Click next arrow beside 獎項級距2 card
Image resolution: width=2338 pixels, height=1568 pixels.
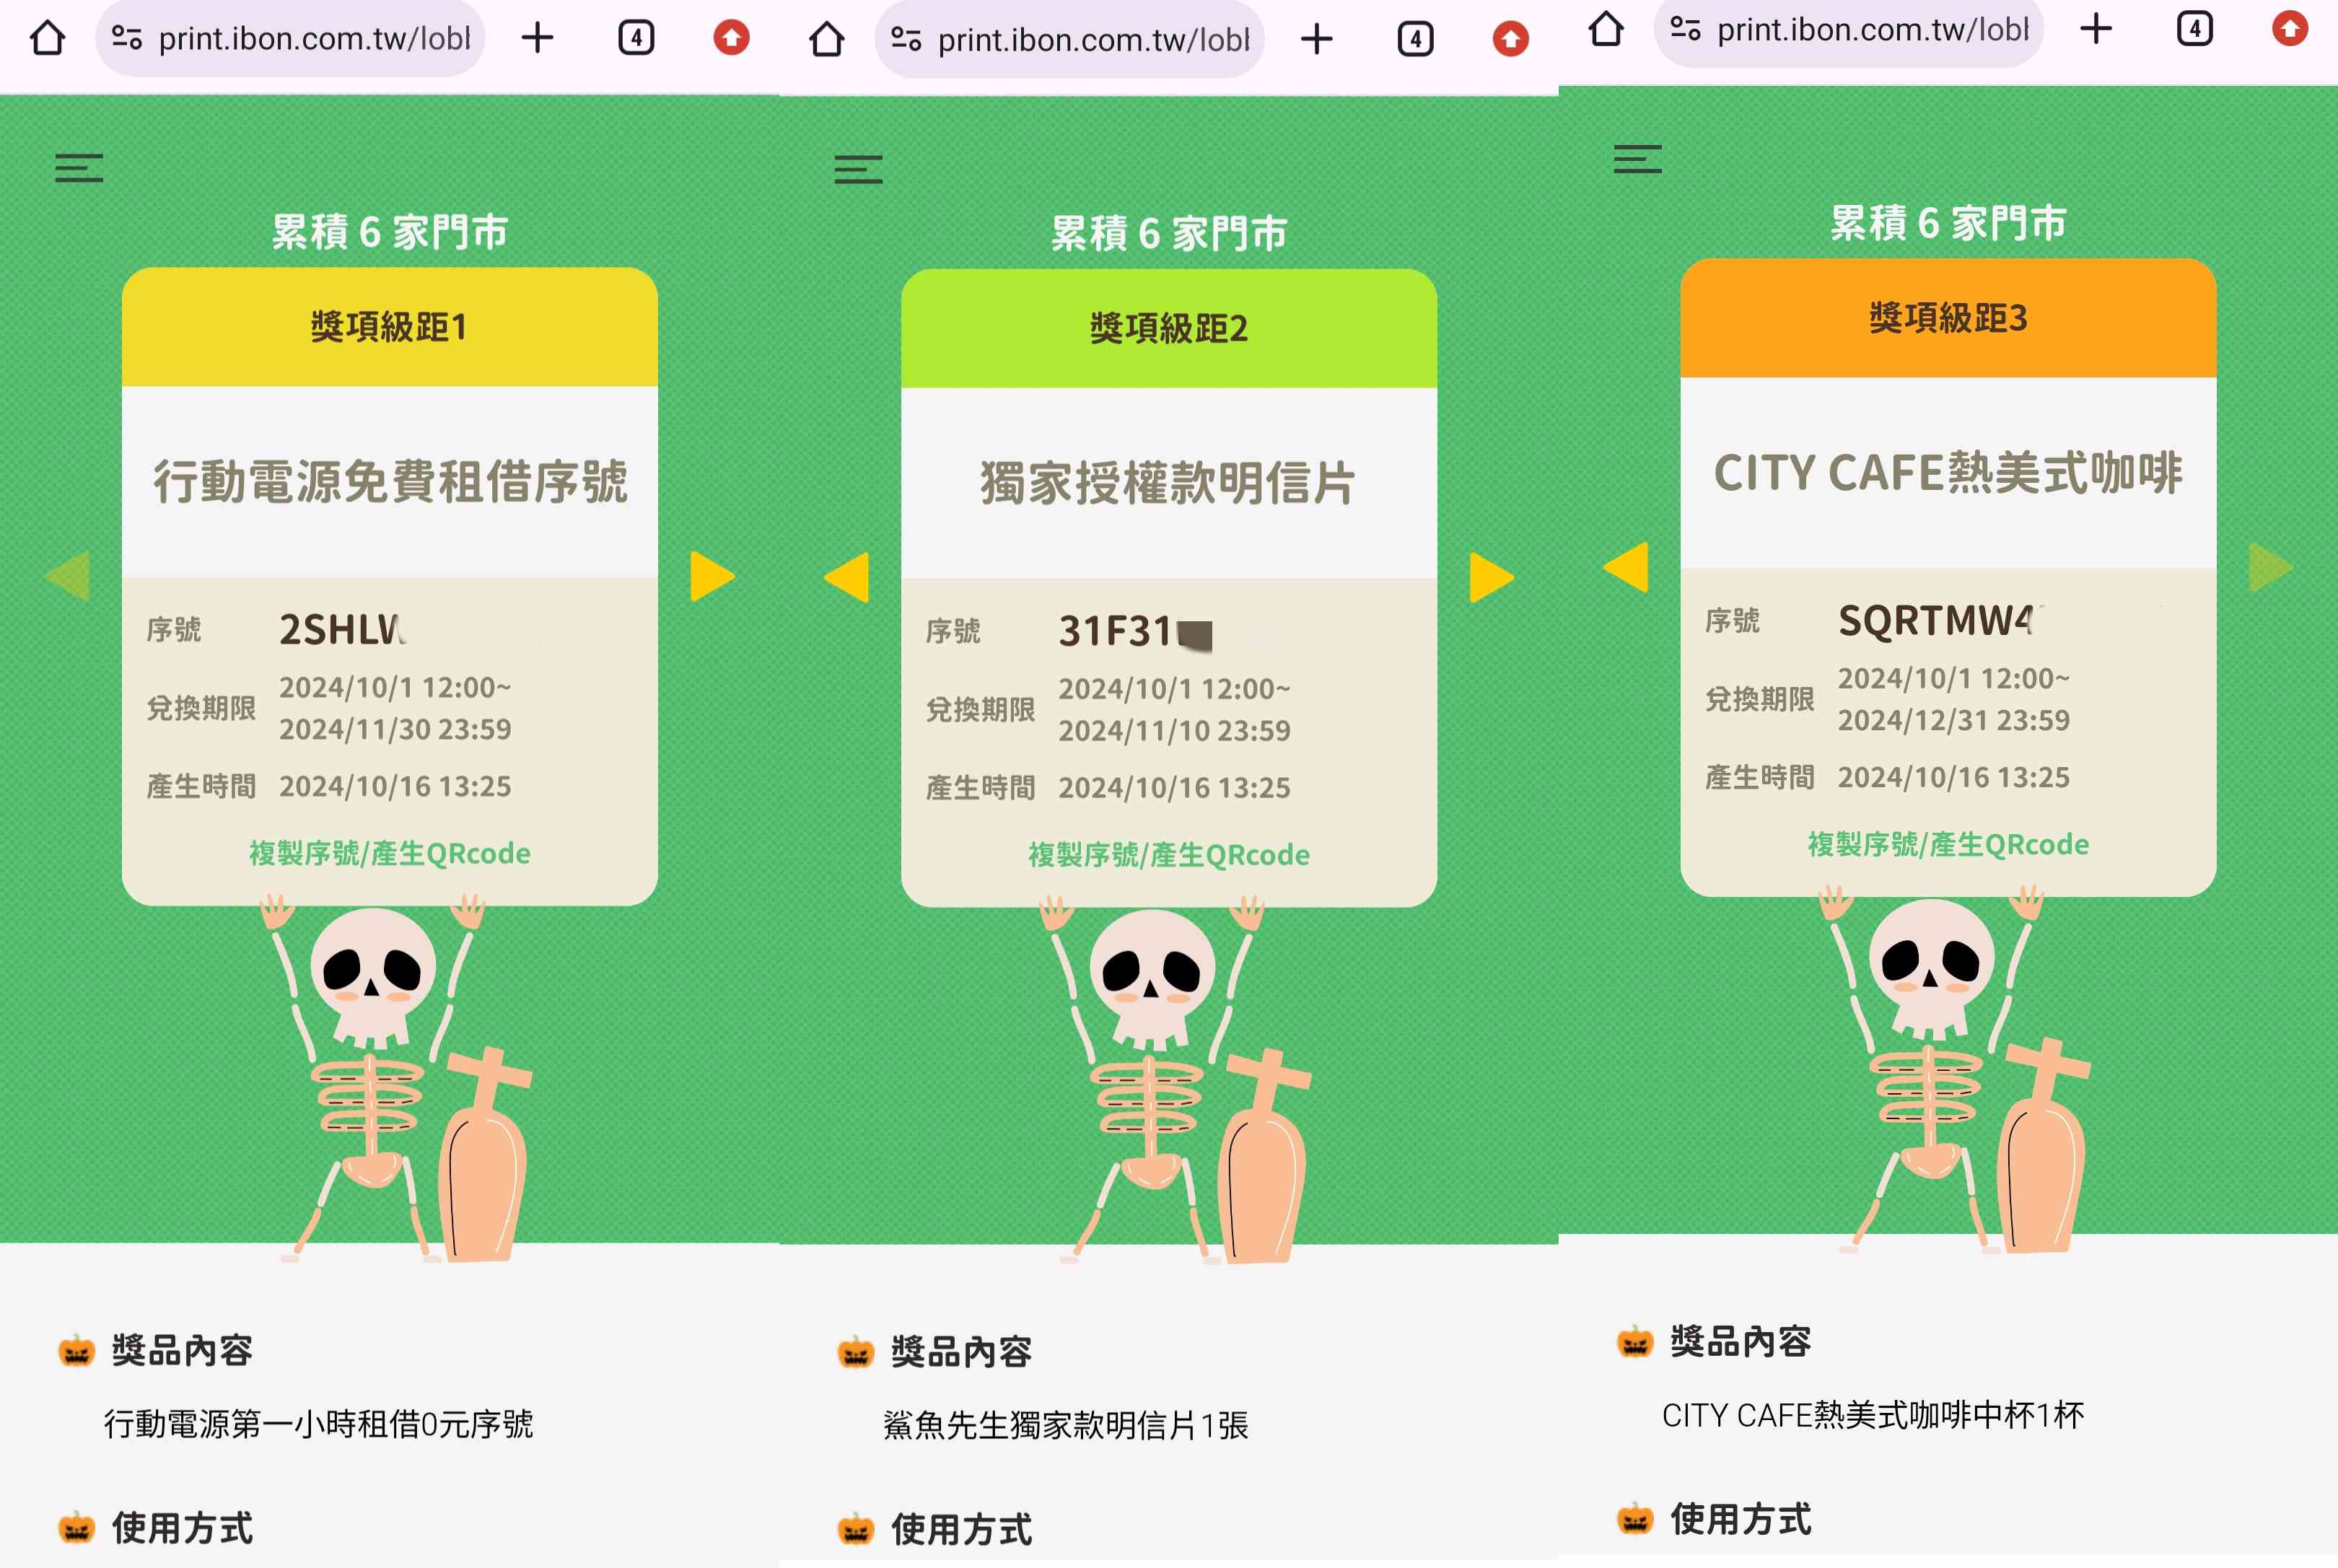click(1491, 577)
